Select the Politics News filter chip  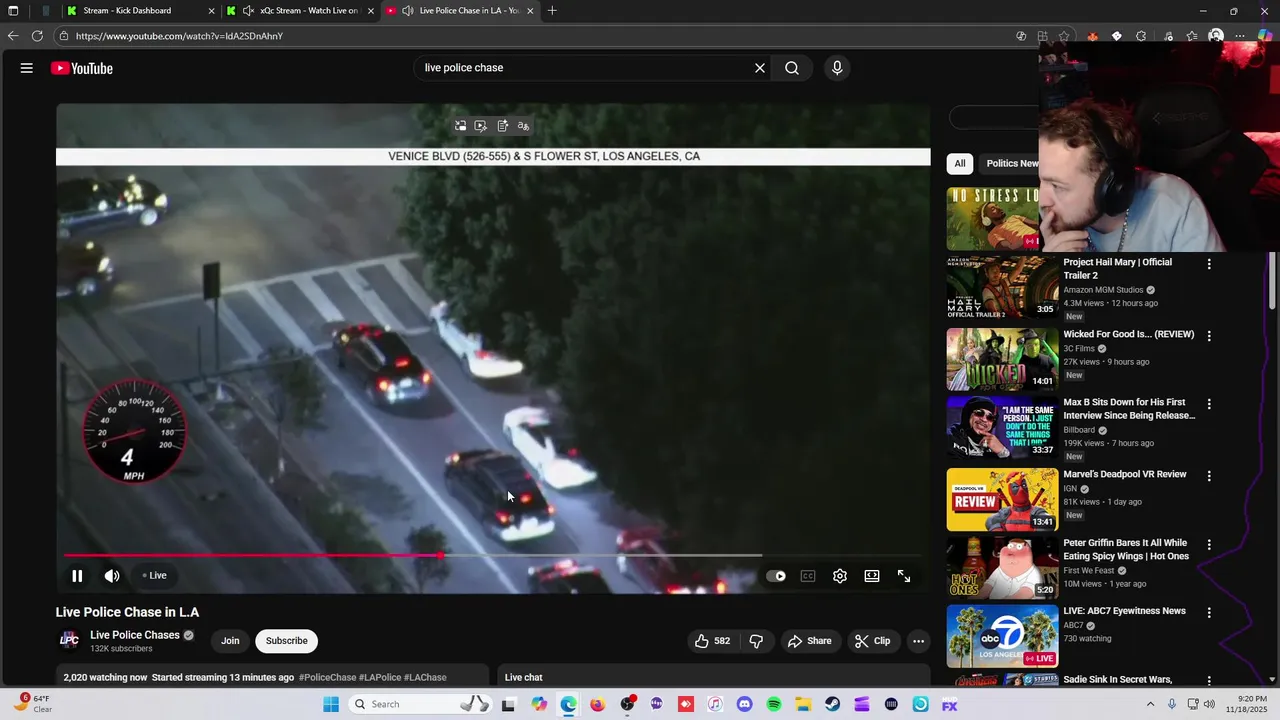pyautogui.click(x=1011, y=163)
